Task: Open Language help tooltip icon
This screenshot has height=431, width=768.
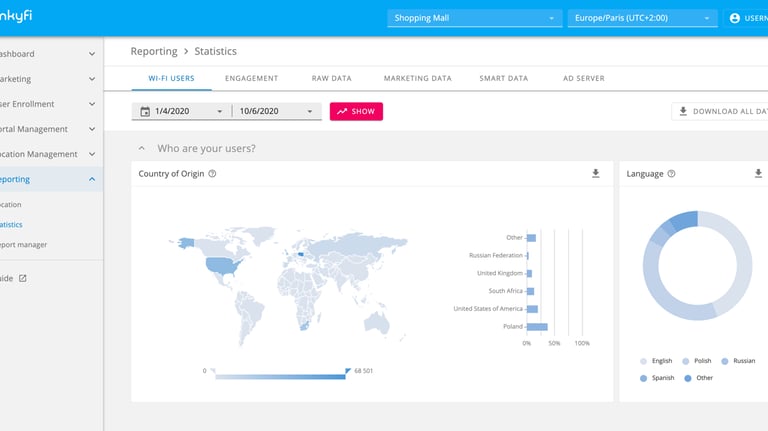Action: [x=671, y=174]
